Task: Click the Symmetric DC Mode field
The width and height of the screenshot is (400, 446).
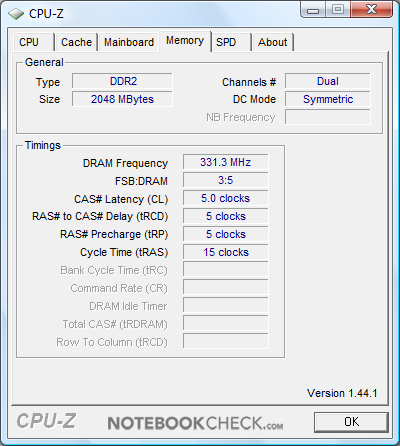Action: click(x=328, y=99)
